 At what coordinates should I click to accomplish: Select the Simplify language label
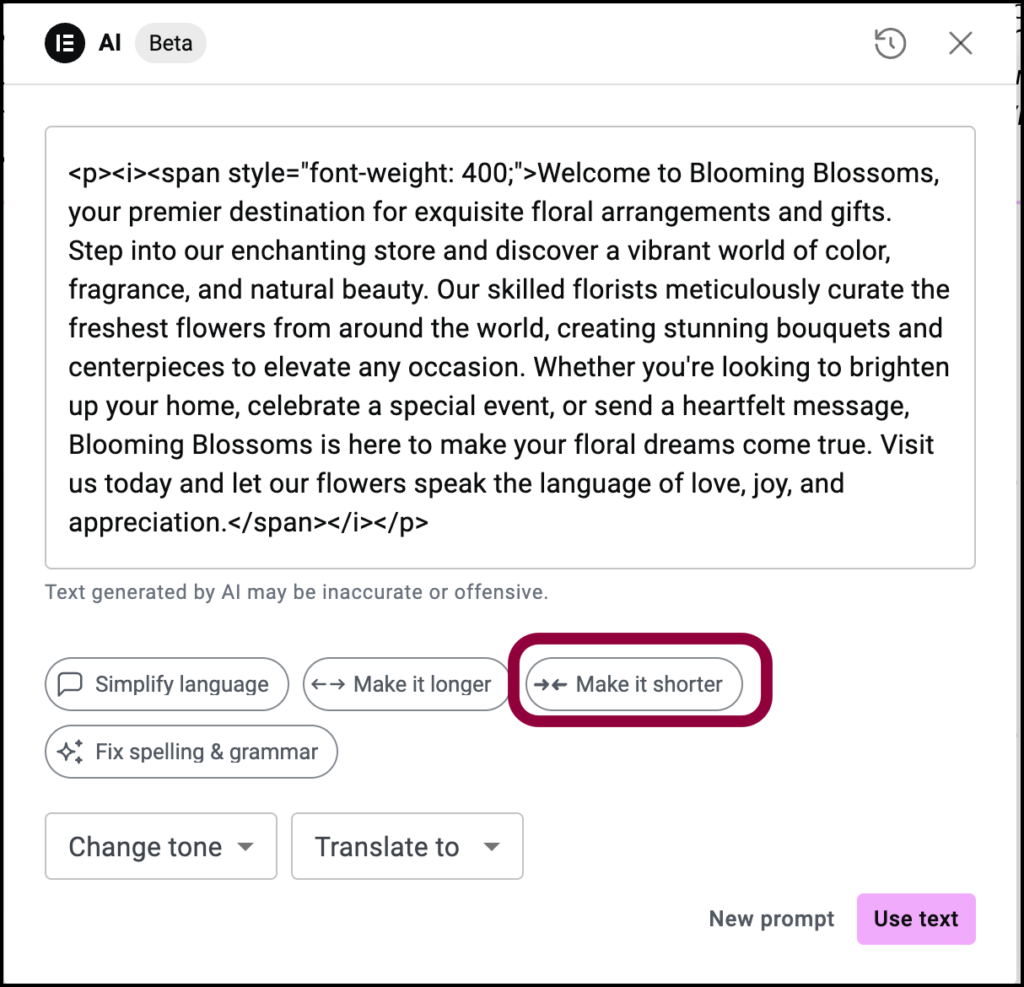coord(182,684)
